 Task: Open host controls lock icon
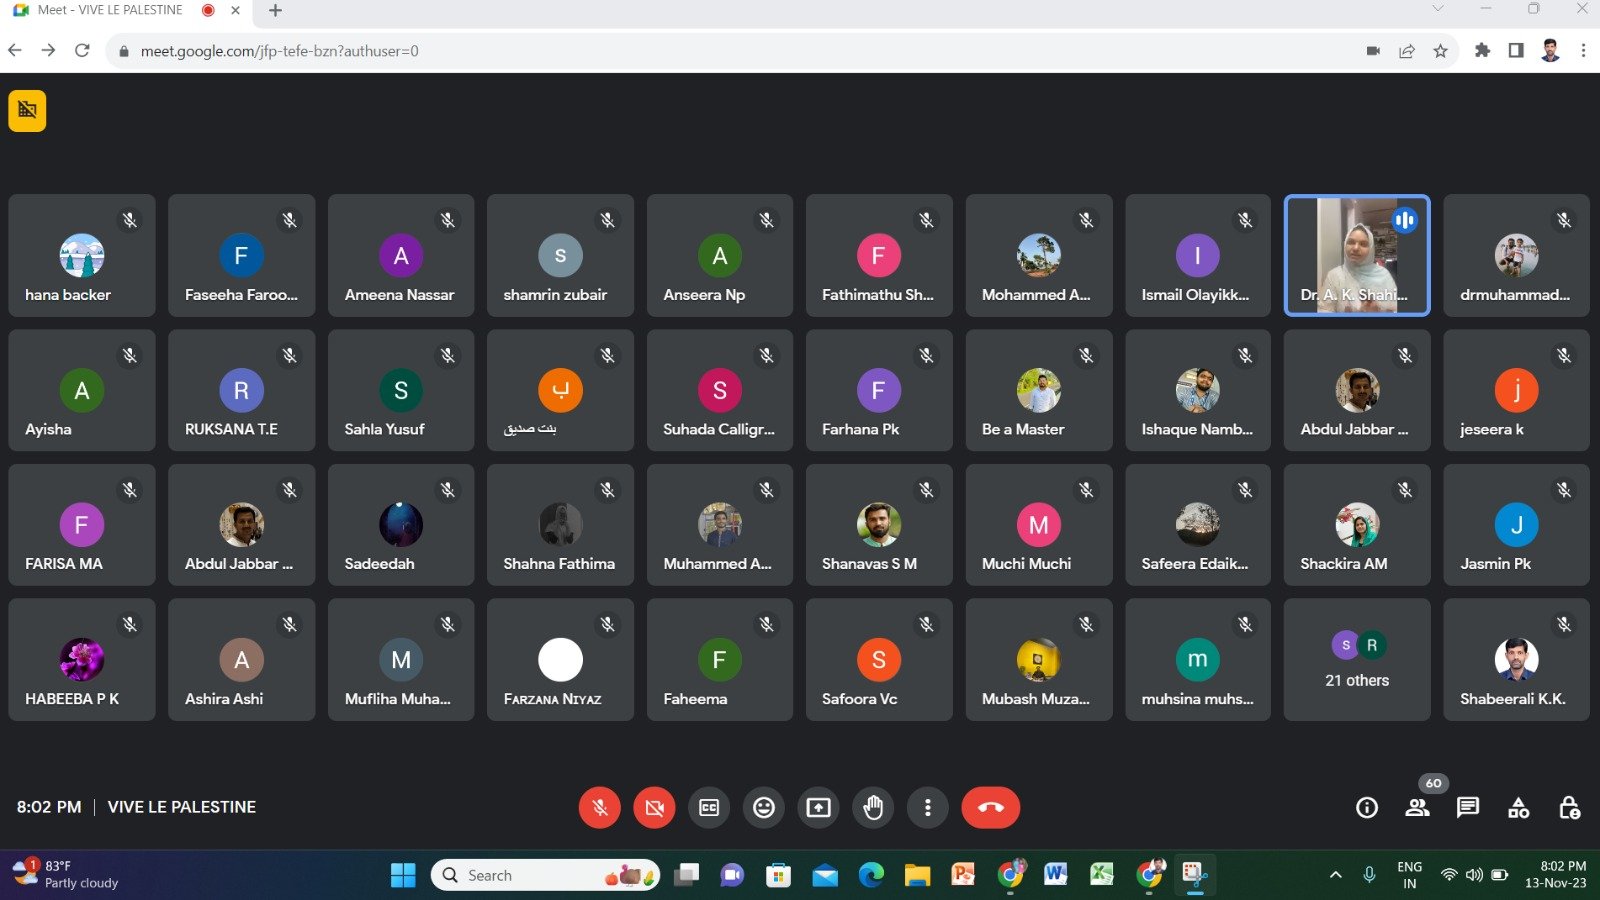pos(1569,808)
